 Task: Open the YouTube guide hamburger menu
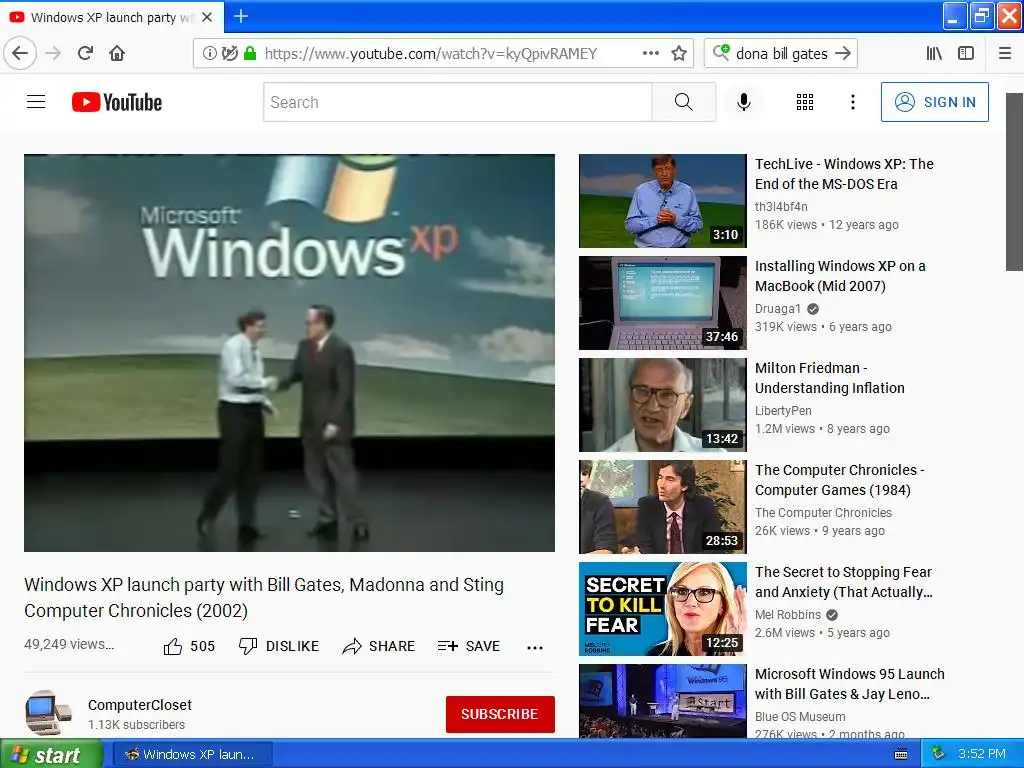pos(36,102)
